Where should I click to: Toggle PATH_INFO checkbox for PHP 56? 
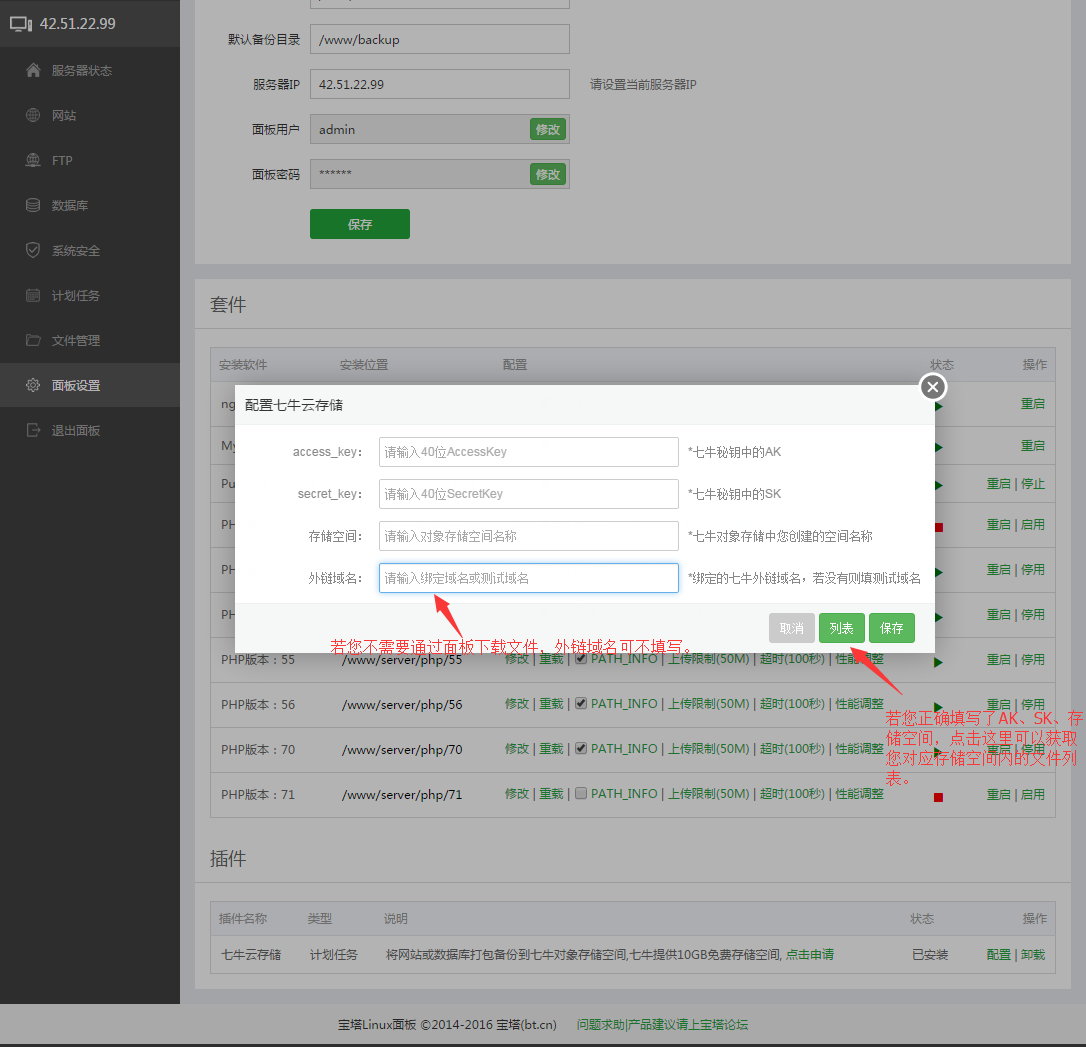(x=581, y=704)
